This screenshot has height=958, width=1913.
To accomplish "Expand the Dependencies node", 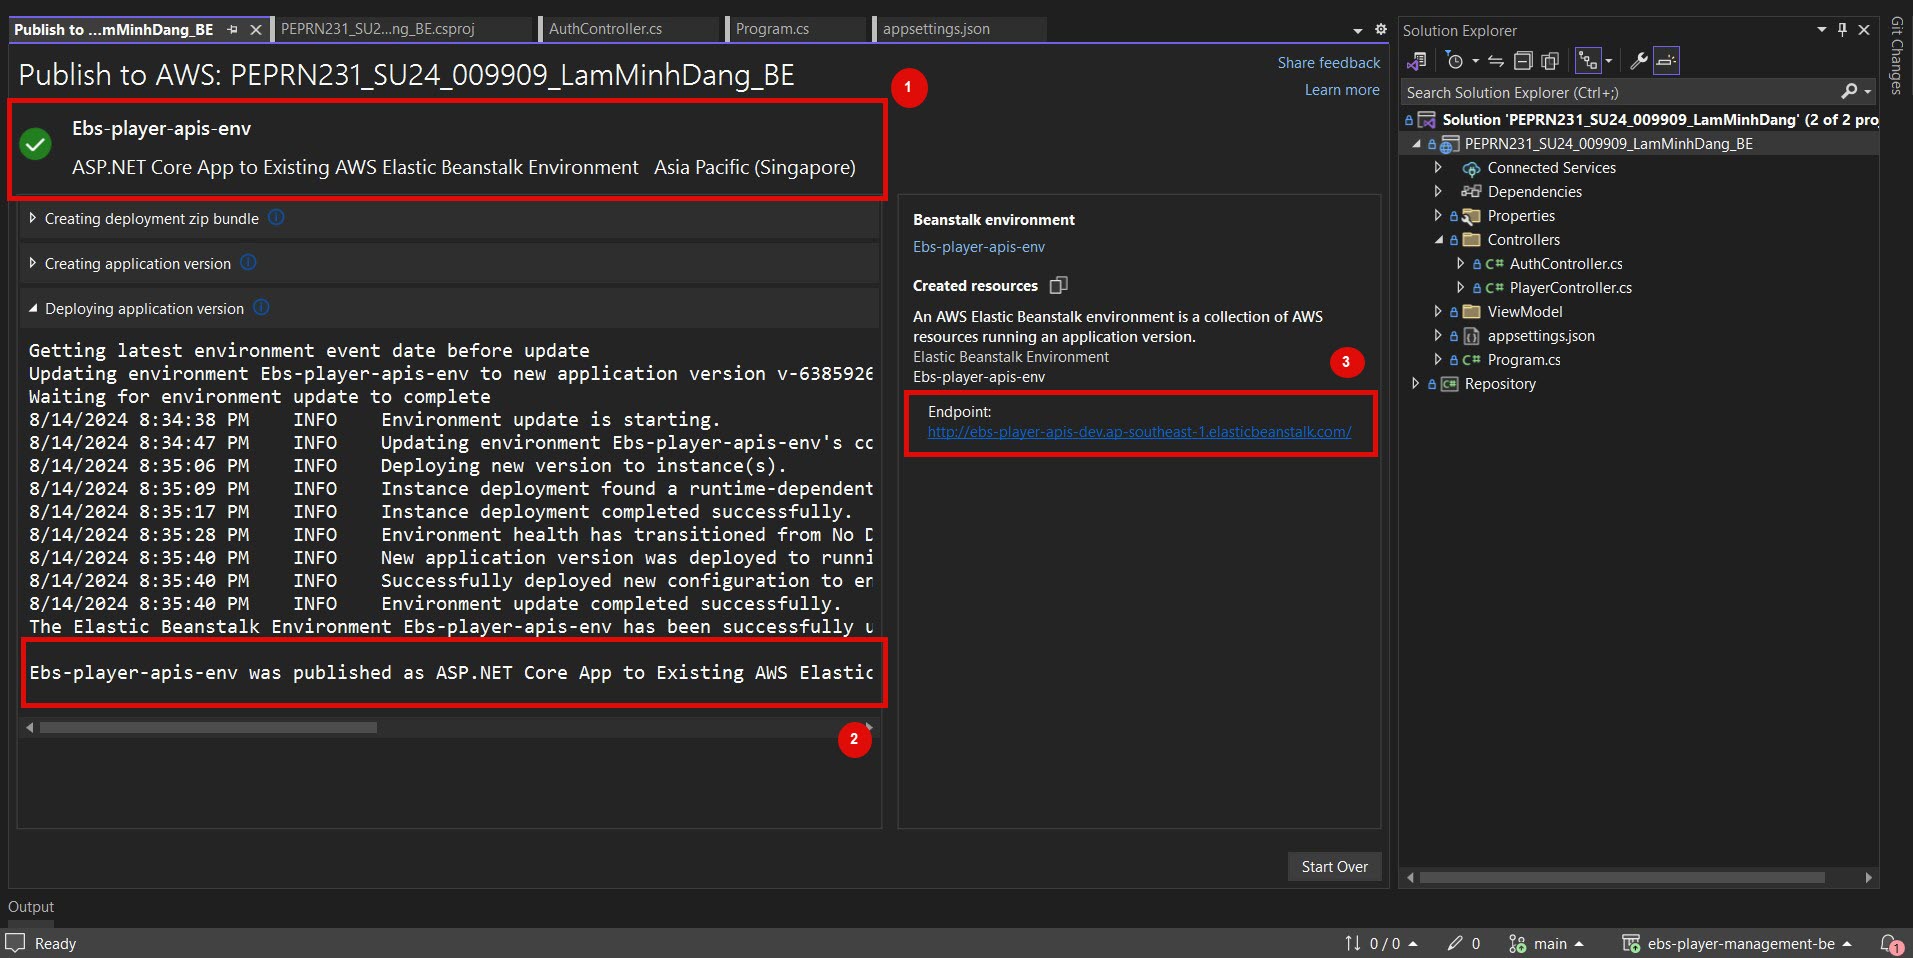I will coord(1438,192).
